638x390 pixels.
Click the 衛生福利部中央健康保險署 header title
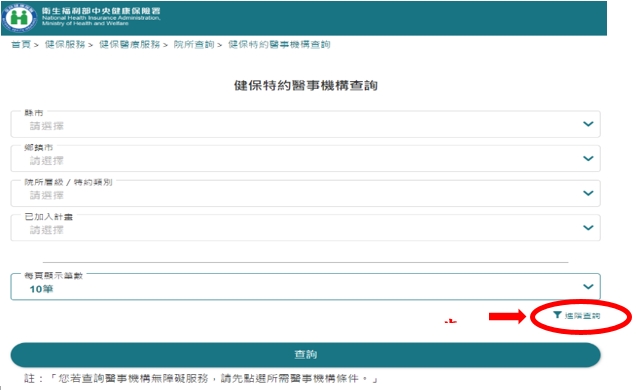[x=101, y=11]
